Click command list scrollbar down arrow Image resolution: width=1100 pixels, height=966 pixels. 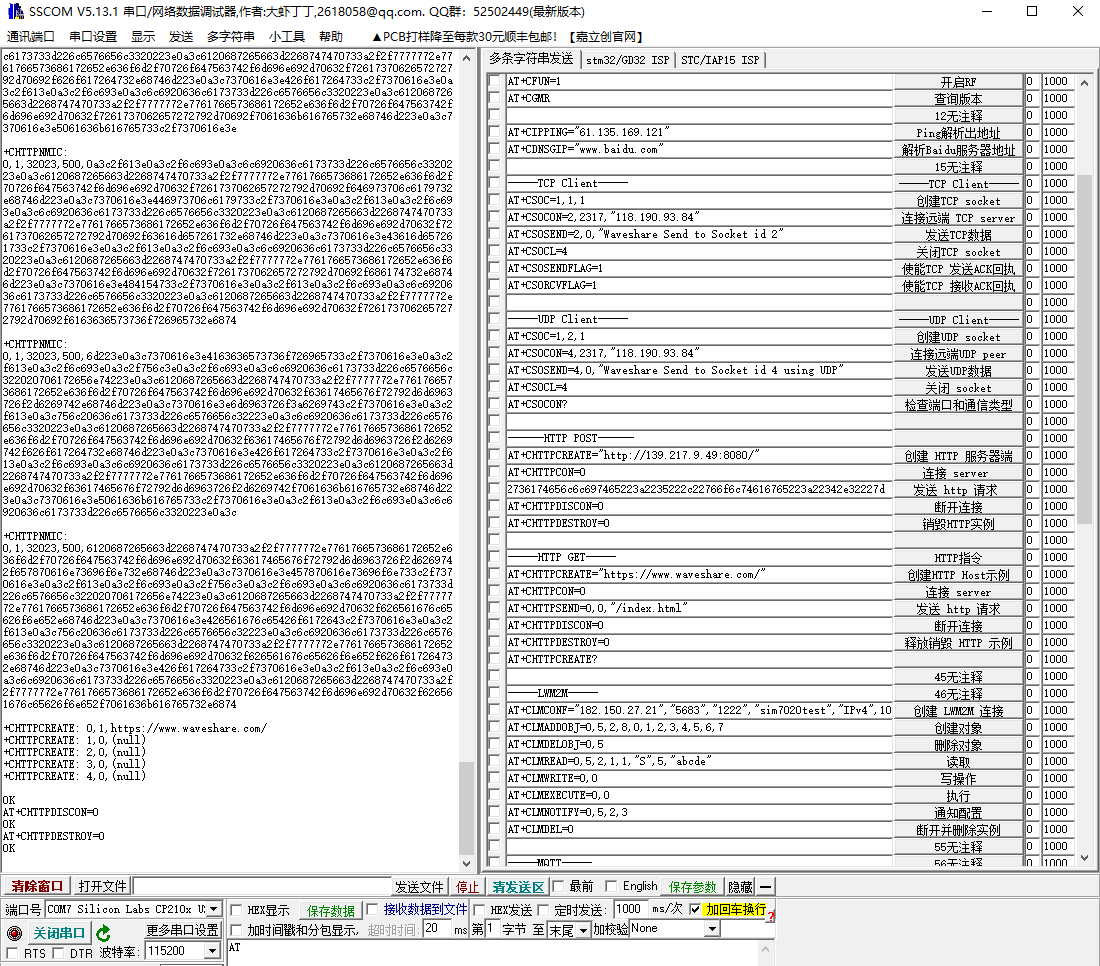1085,857
